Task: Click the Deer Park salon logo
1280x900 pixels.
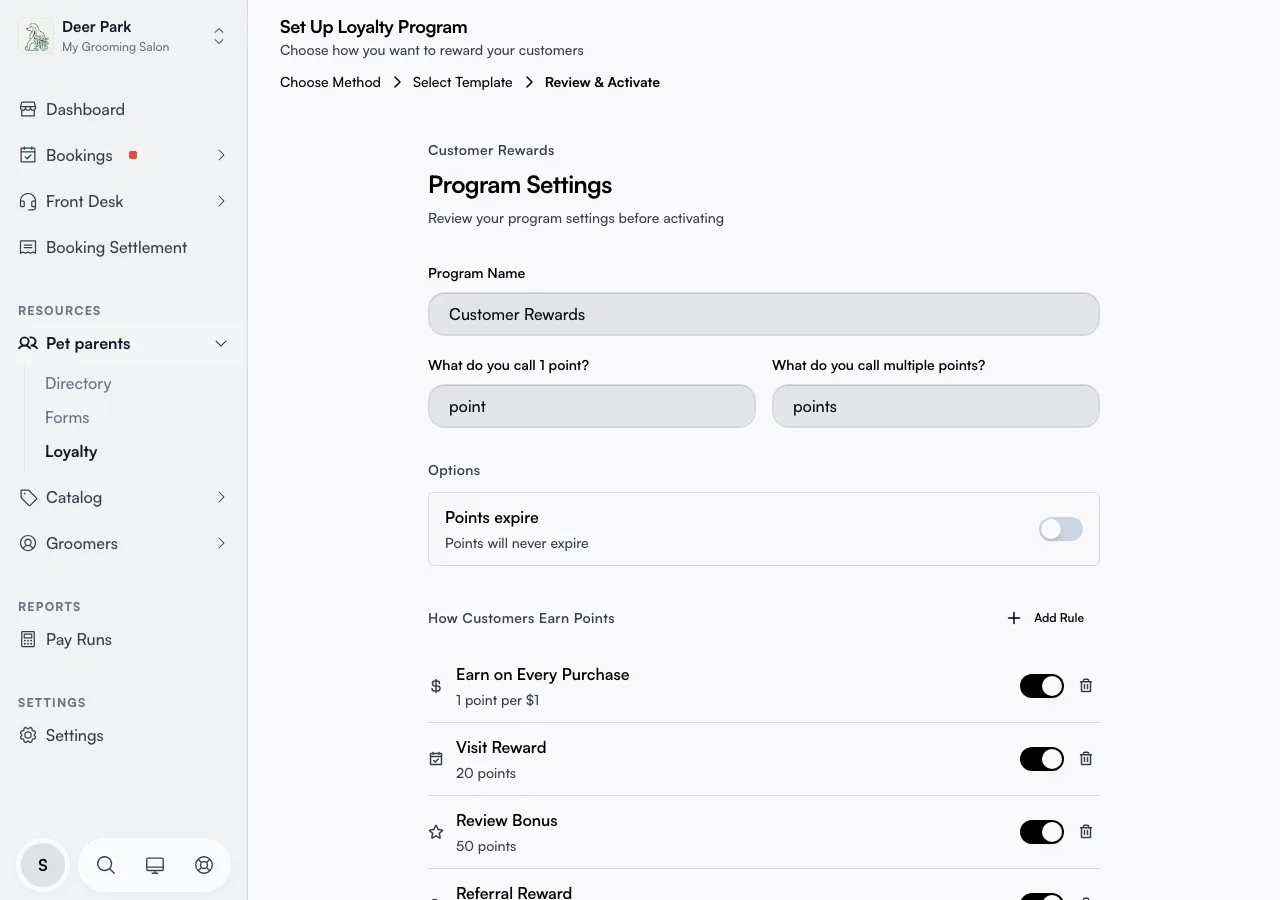Action: (x=36, y=37)
